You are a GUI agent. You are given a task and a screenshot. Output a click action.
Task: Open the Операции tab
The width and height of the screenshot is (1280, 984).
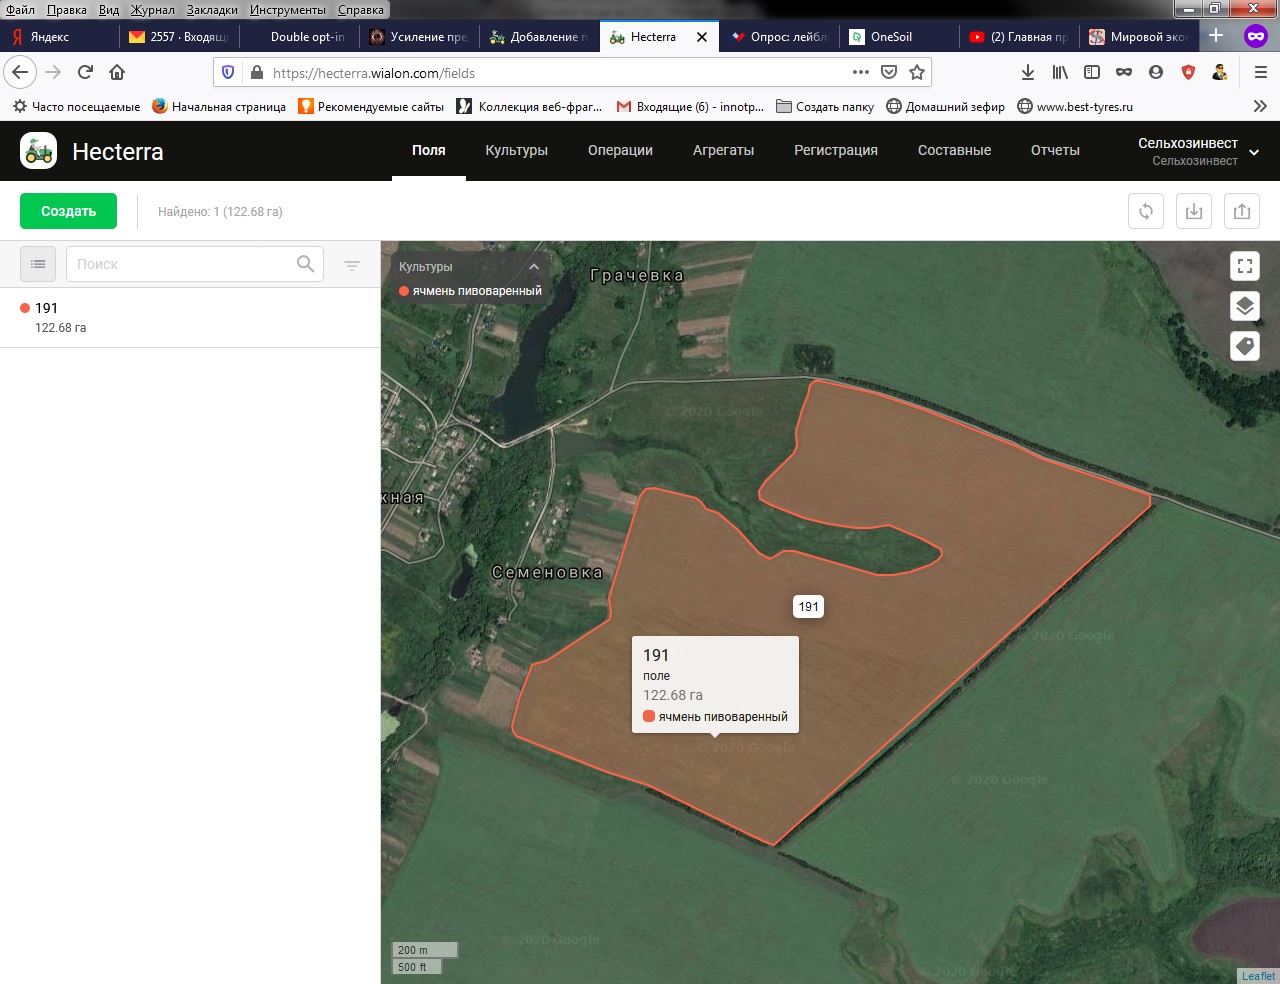pos(620,150)
